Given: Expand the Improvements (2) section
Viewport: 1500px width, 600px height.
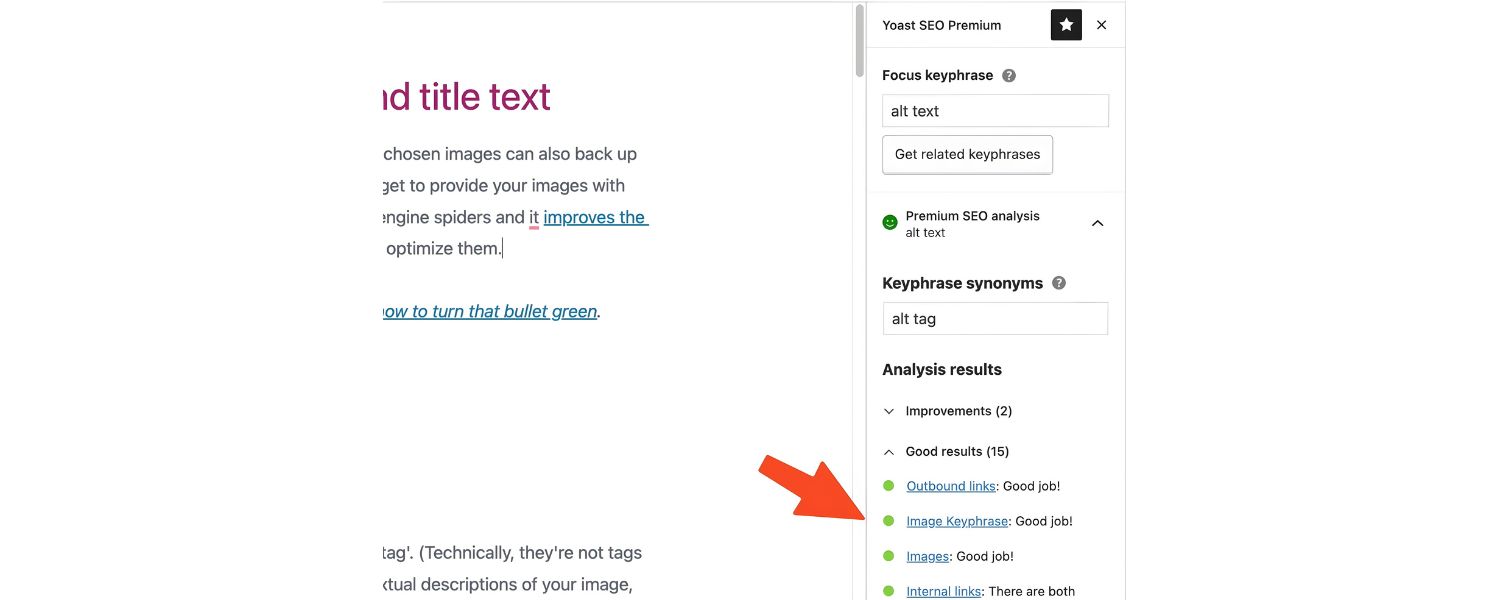Looking at the screenshot, I should (889, 410).
